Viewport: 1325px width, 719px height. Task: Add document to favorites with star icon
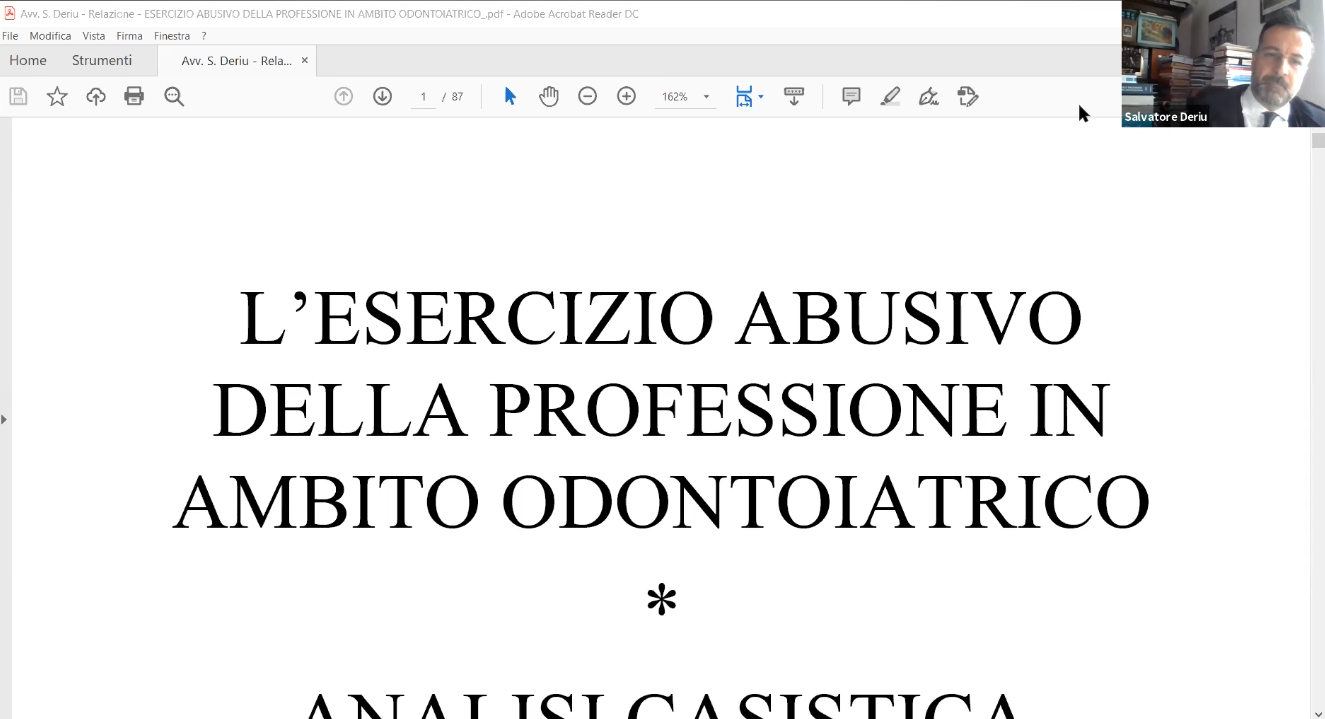click(x=57, y=96)
